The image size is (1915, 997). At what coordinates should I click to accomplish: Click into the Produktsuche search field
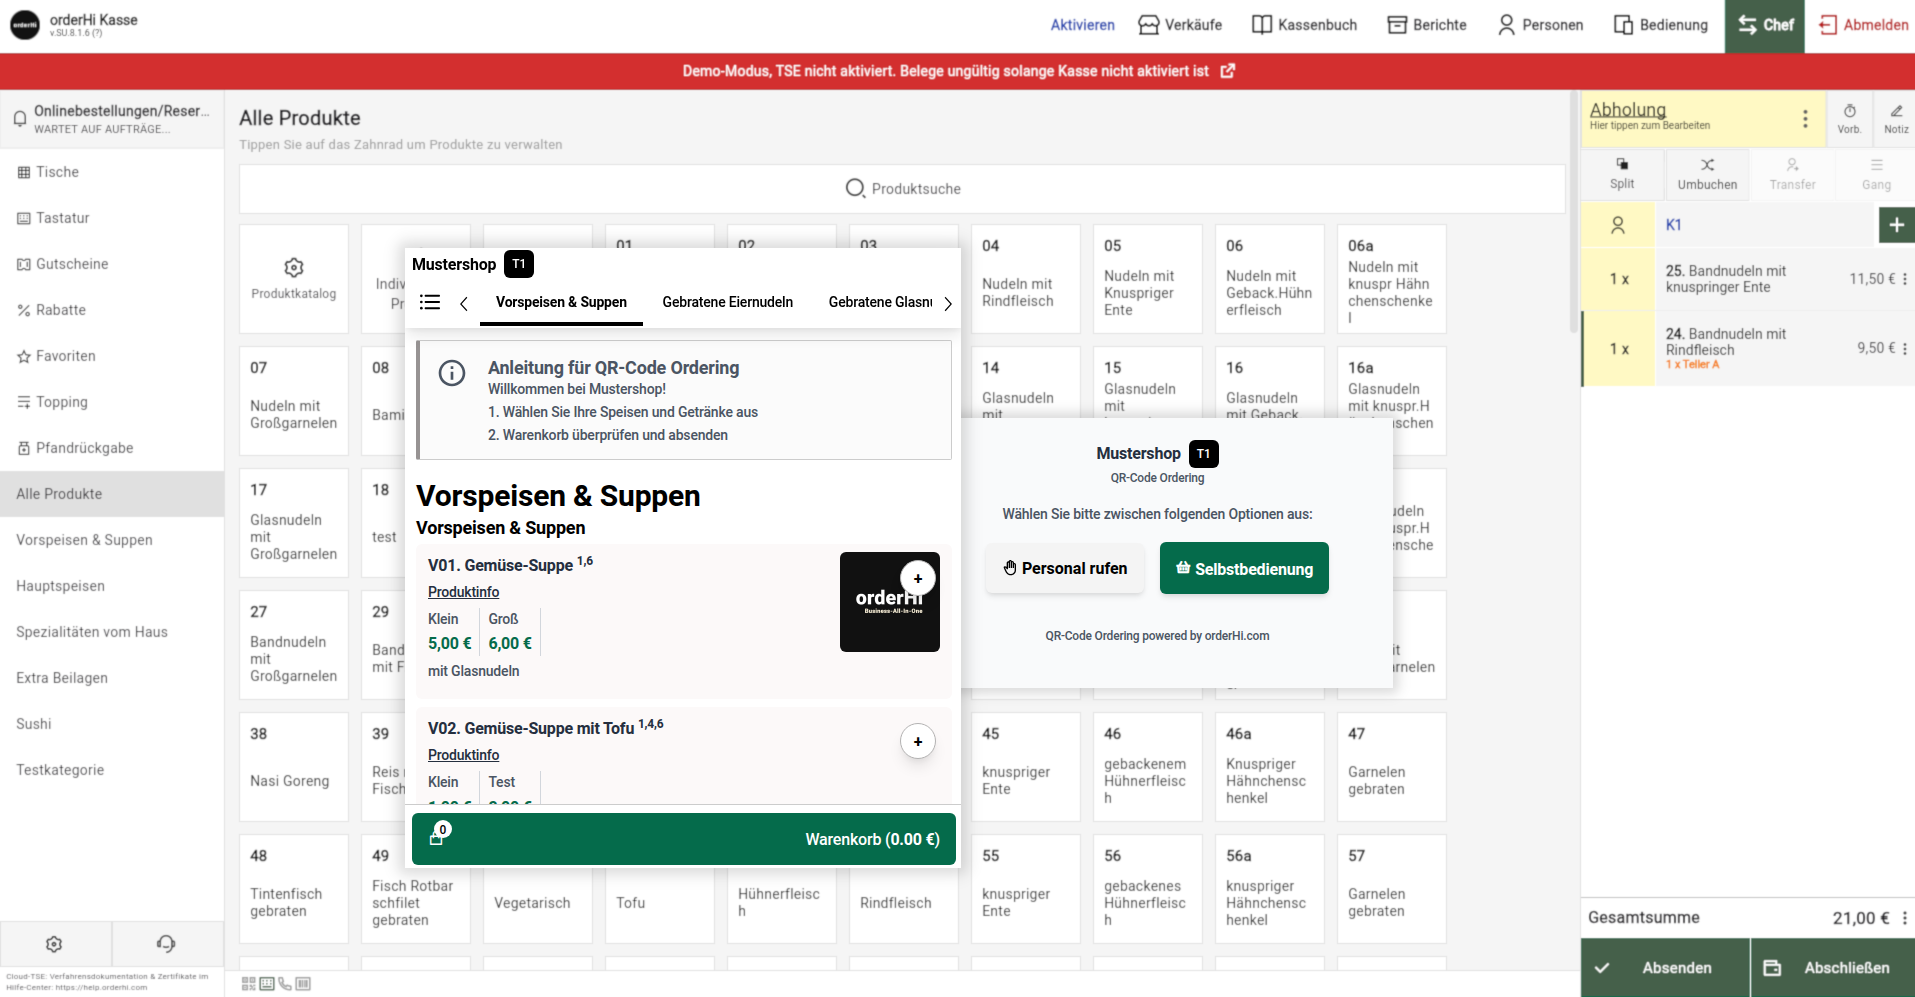902,189
